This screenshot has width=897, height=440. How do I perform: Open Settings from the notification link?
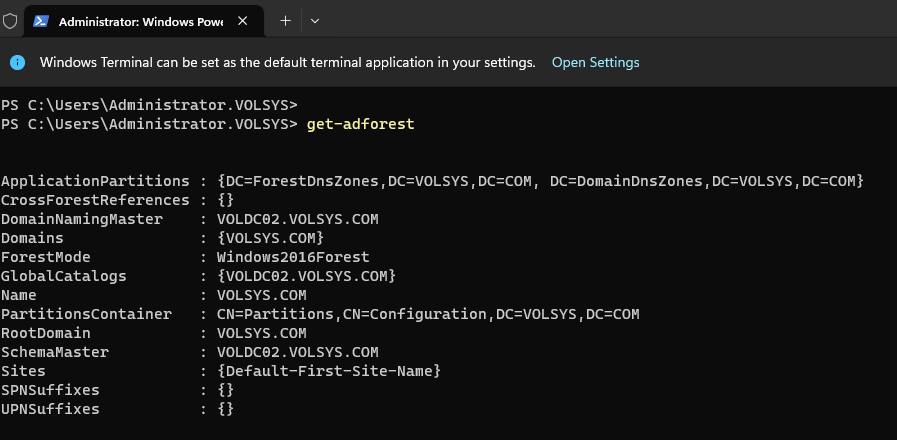point(595,62)
